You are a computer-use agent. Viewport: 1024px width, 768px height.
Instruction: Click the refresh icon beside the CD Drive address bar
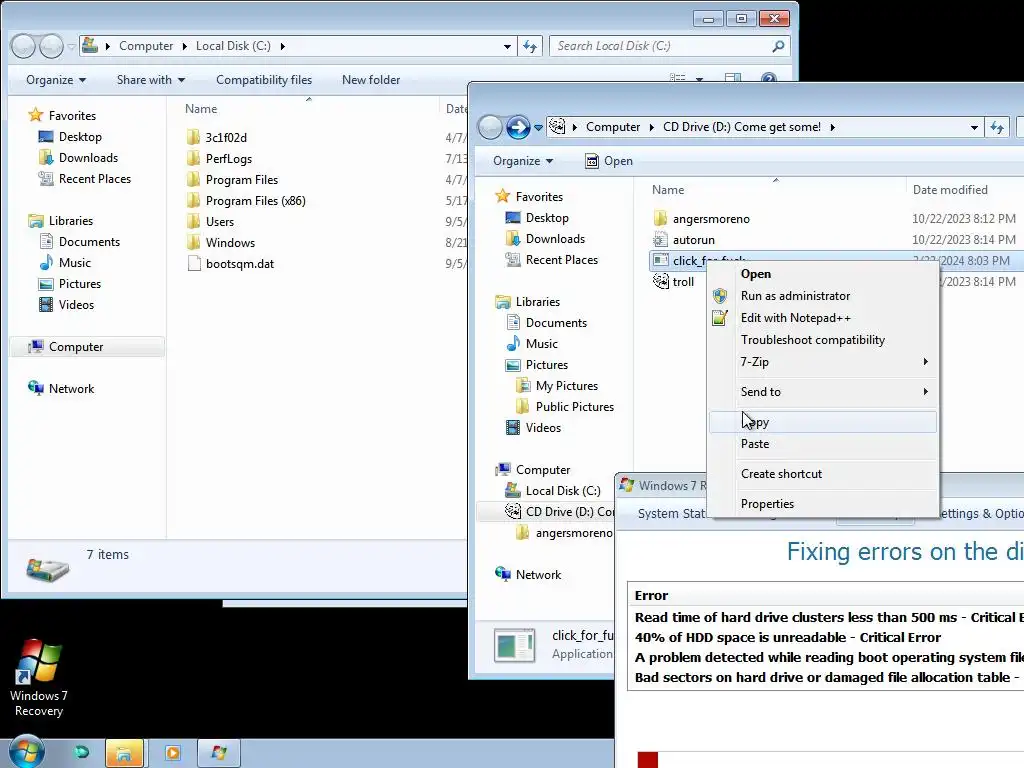click(x=997, y=127)
